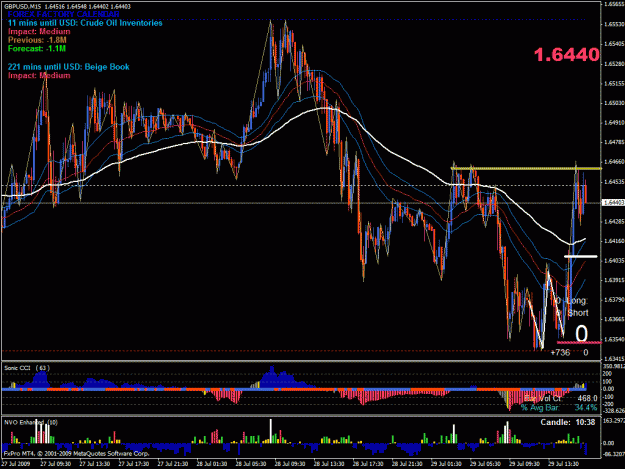The width and height of the screenshot is (625, 469).
Task: Click the 1.65155 price axis label
Action: click(614, 84)
